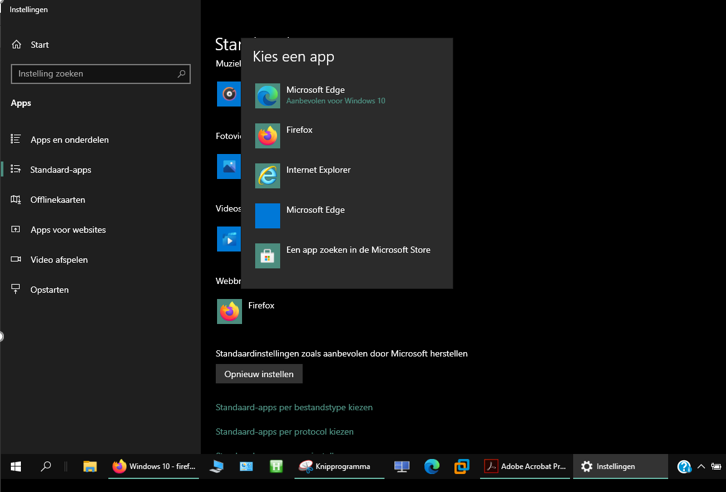Search for an app in Microsoft Store
The image size is (726, 492).
(x=357, y=254)
